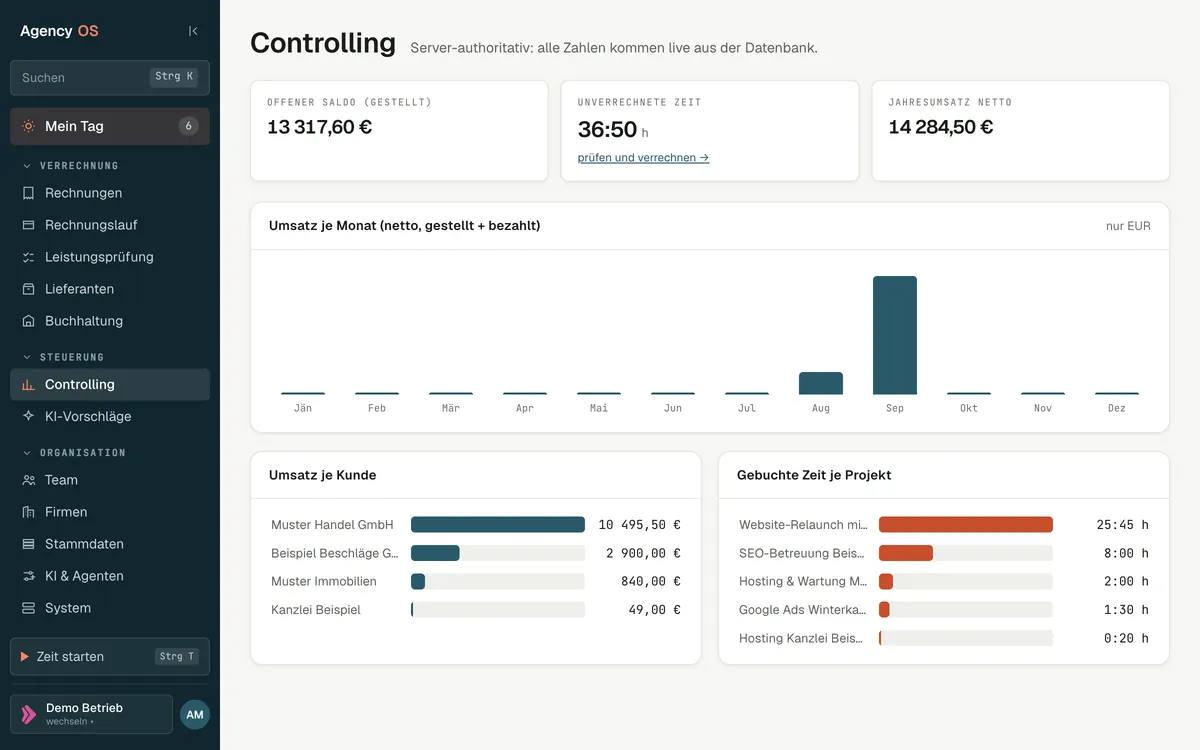Click the Kanzlei Beispiel customer row
Image resolution: width=1200 pixels, height=750 pixels.
pyautogui.click(x=476, y=610)
